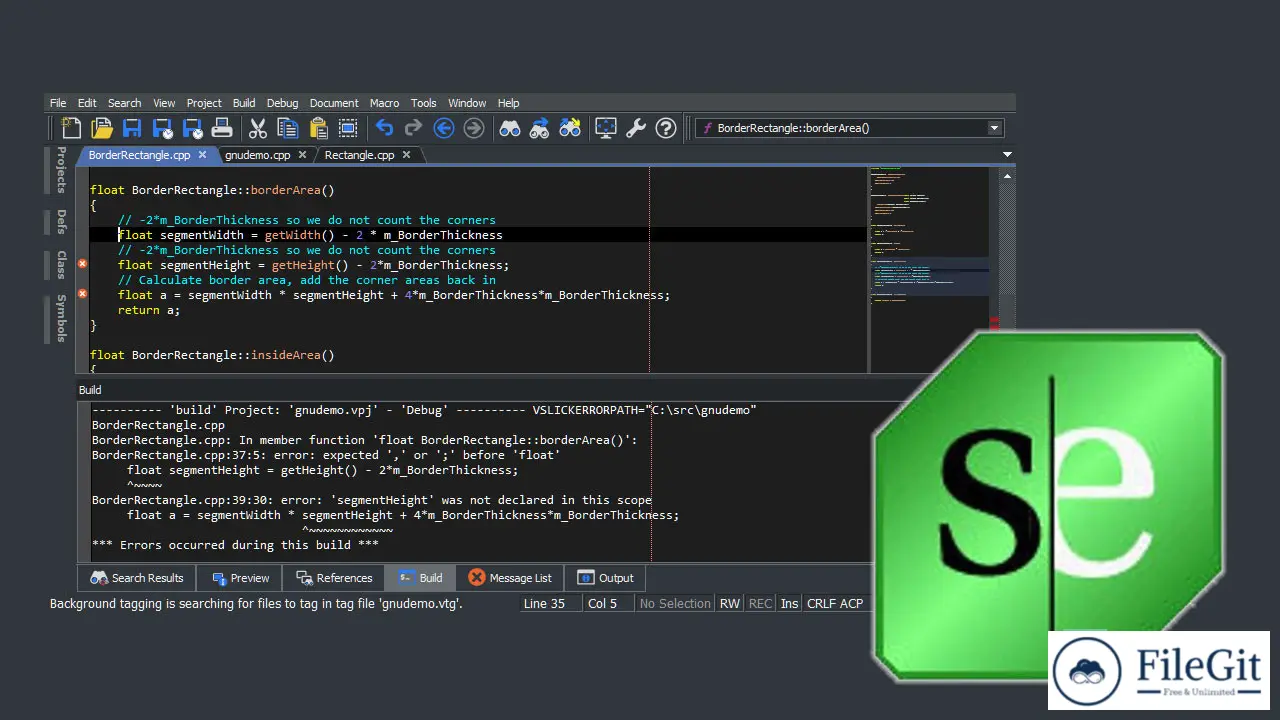
Task: Click the Save All toolbar icon
Action: tap(192, 128)
